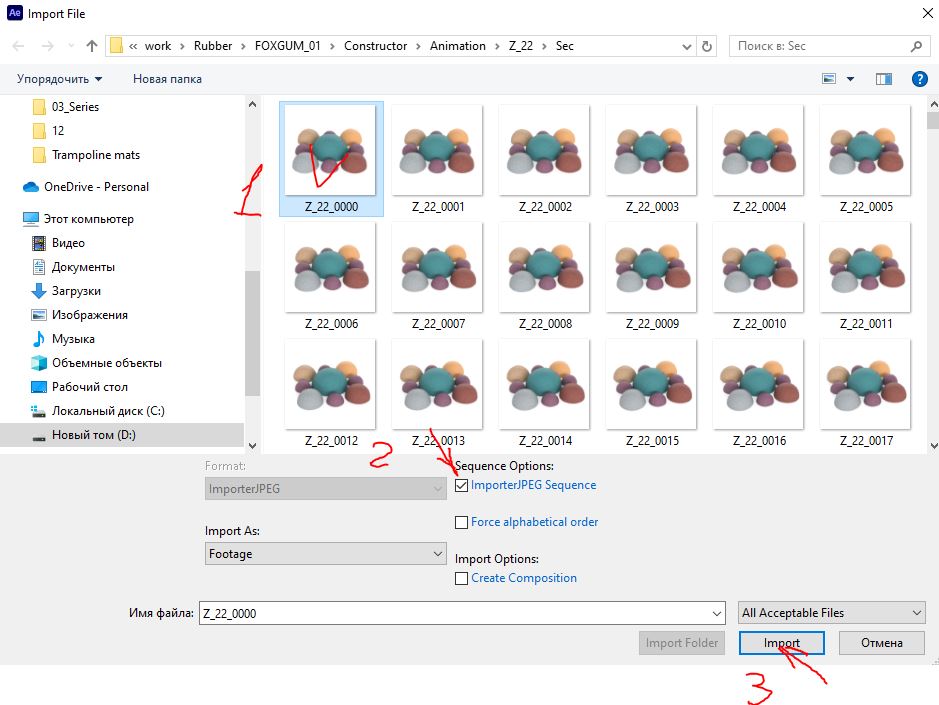Click the search magnifier icon
Viewport: 939px width, 705px height.
pos(916,46)
